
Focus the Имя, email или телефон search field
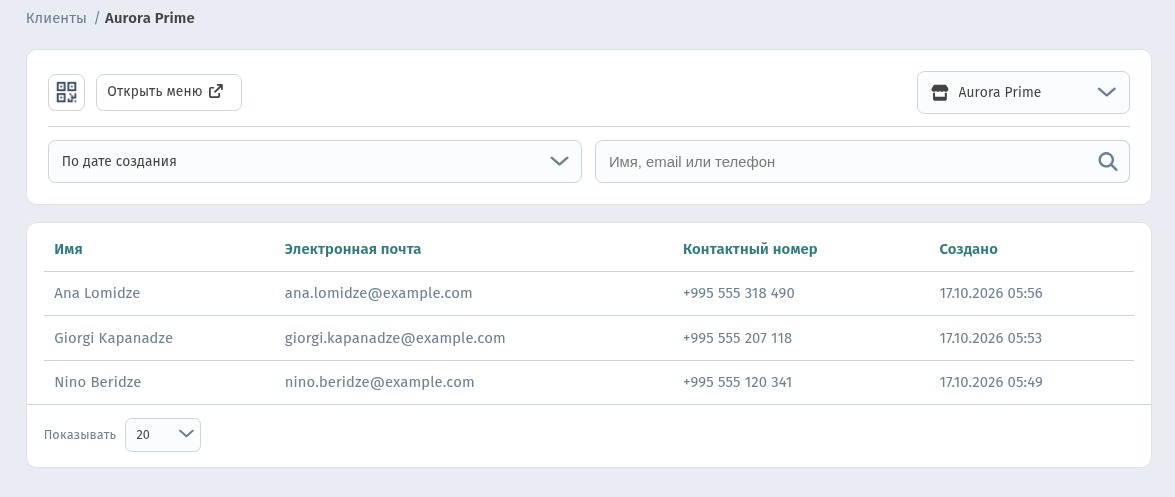(x=862, y=161)
